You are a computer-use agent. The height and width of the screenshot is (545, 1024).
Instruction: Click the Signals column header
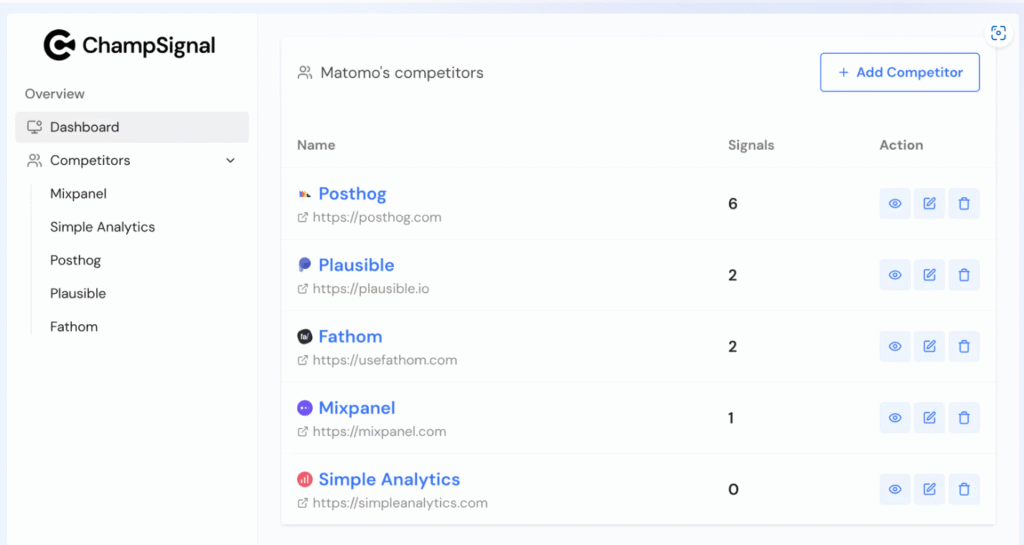[751, 145]
